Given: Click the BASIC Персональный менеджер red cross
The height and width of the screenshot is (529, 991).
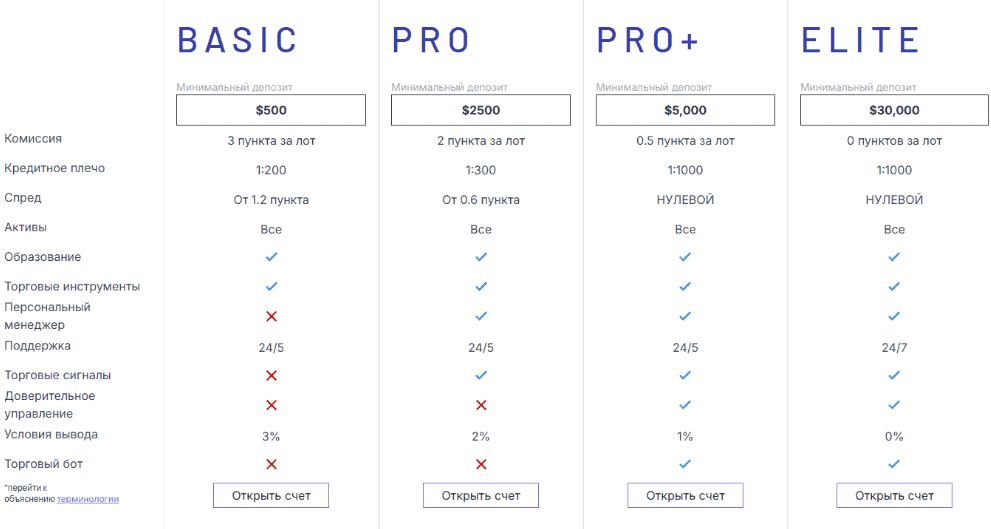Looking at the screenshot, I should 271,316.
